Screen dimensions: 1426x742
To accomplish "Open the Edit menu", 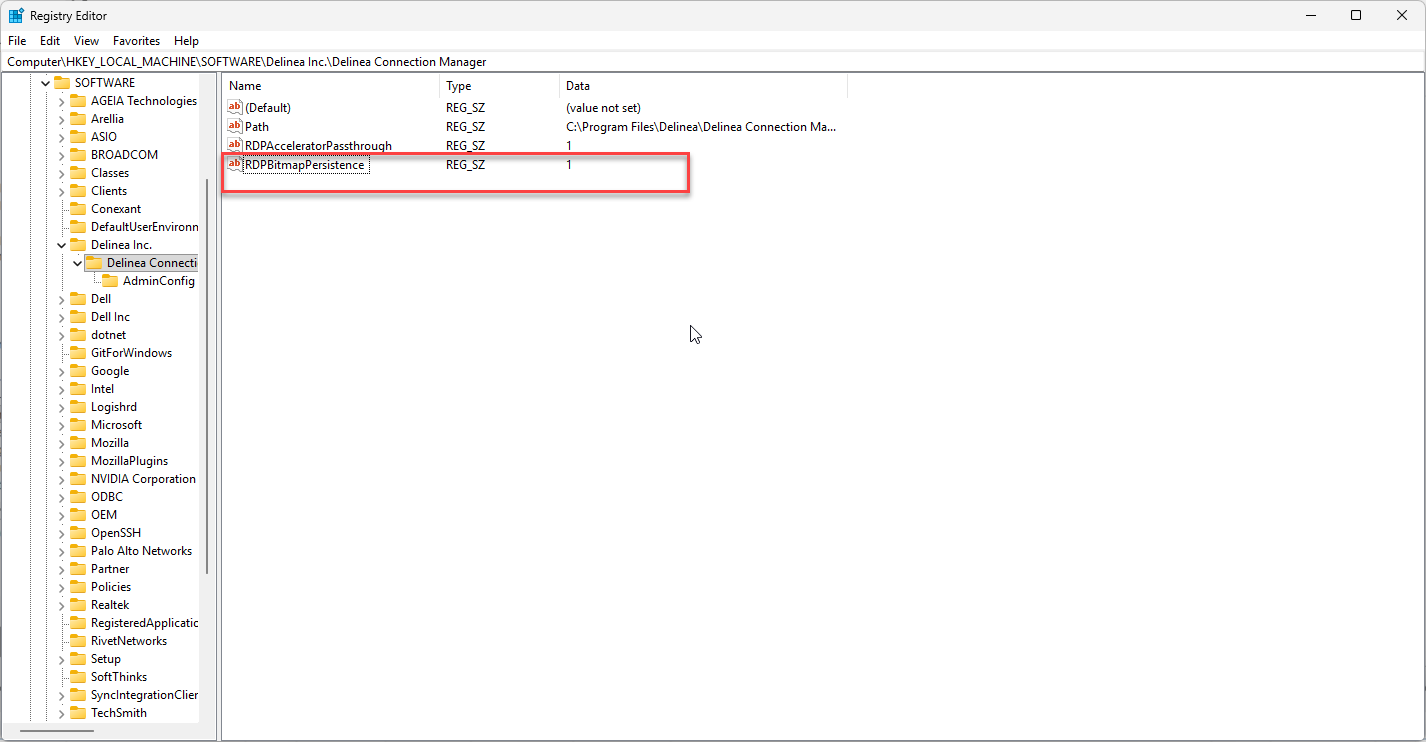I will coord(50,41).
